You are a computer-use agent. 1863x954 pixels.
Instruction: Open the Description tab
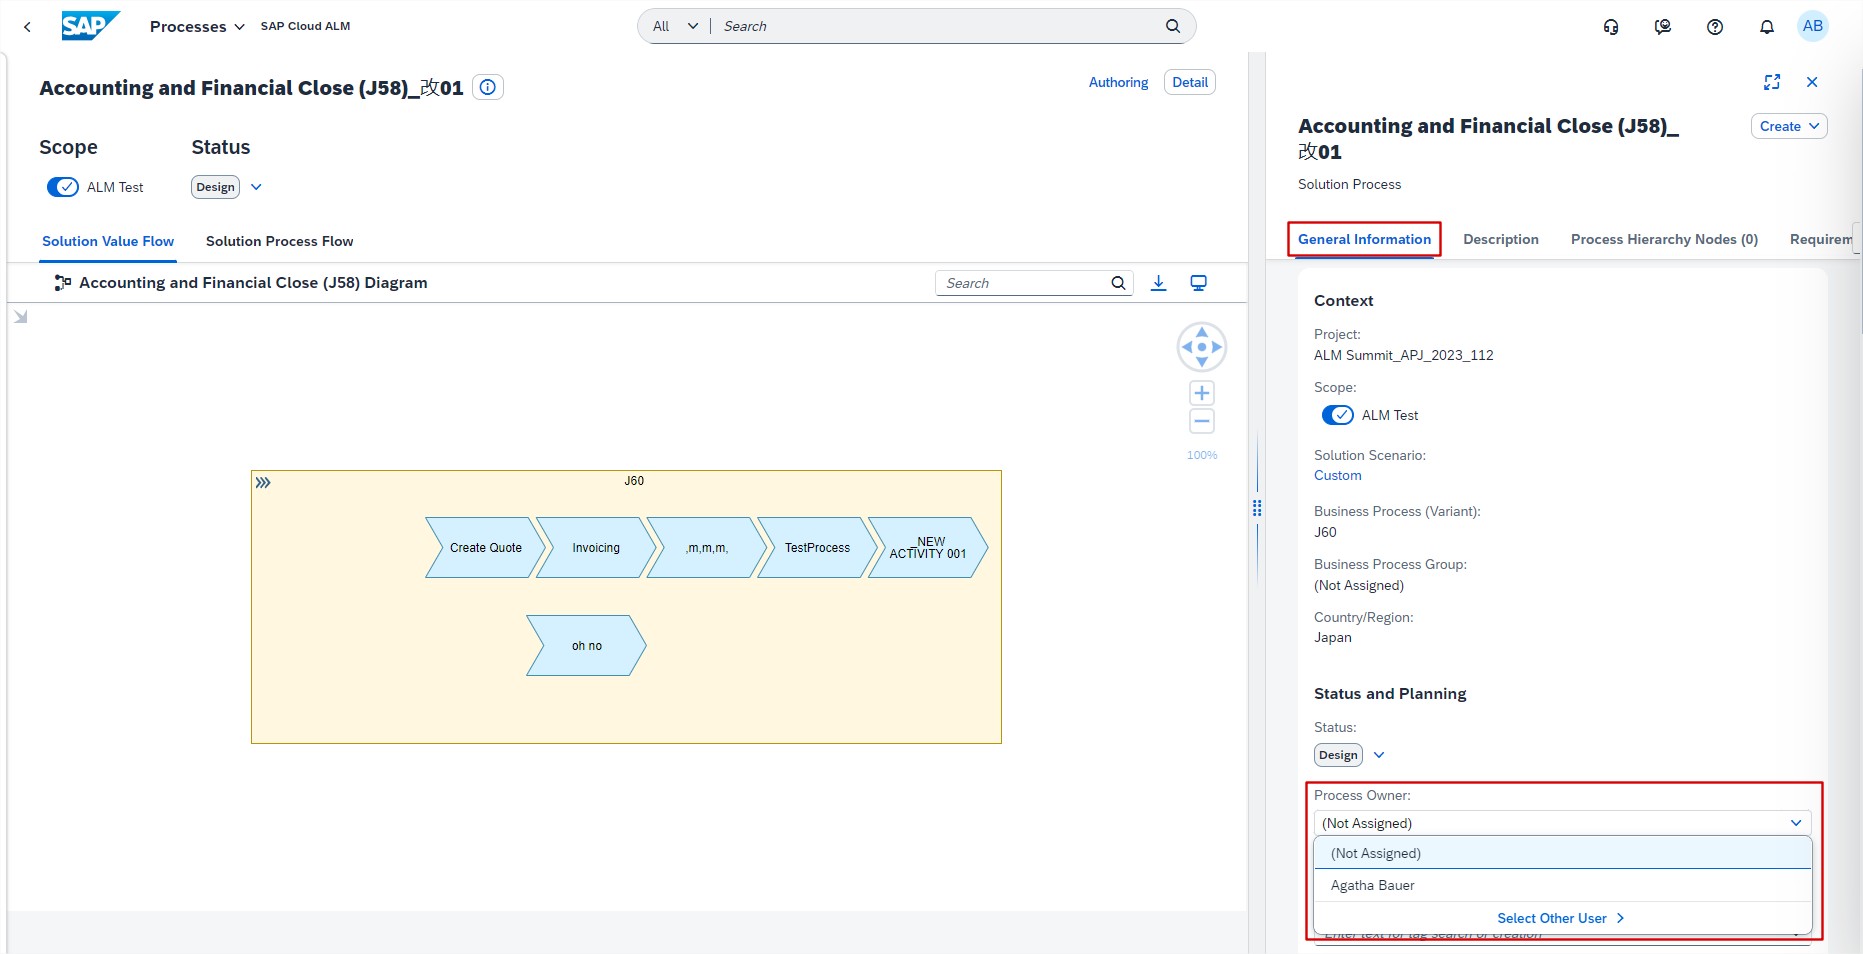click(x=1500, y=239)
